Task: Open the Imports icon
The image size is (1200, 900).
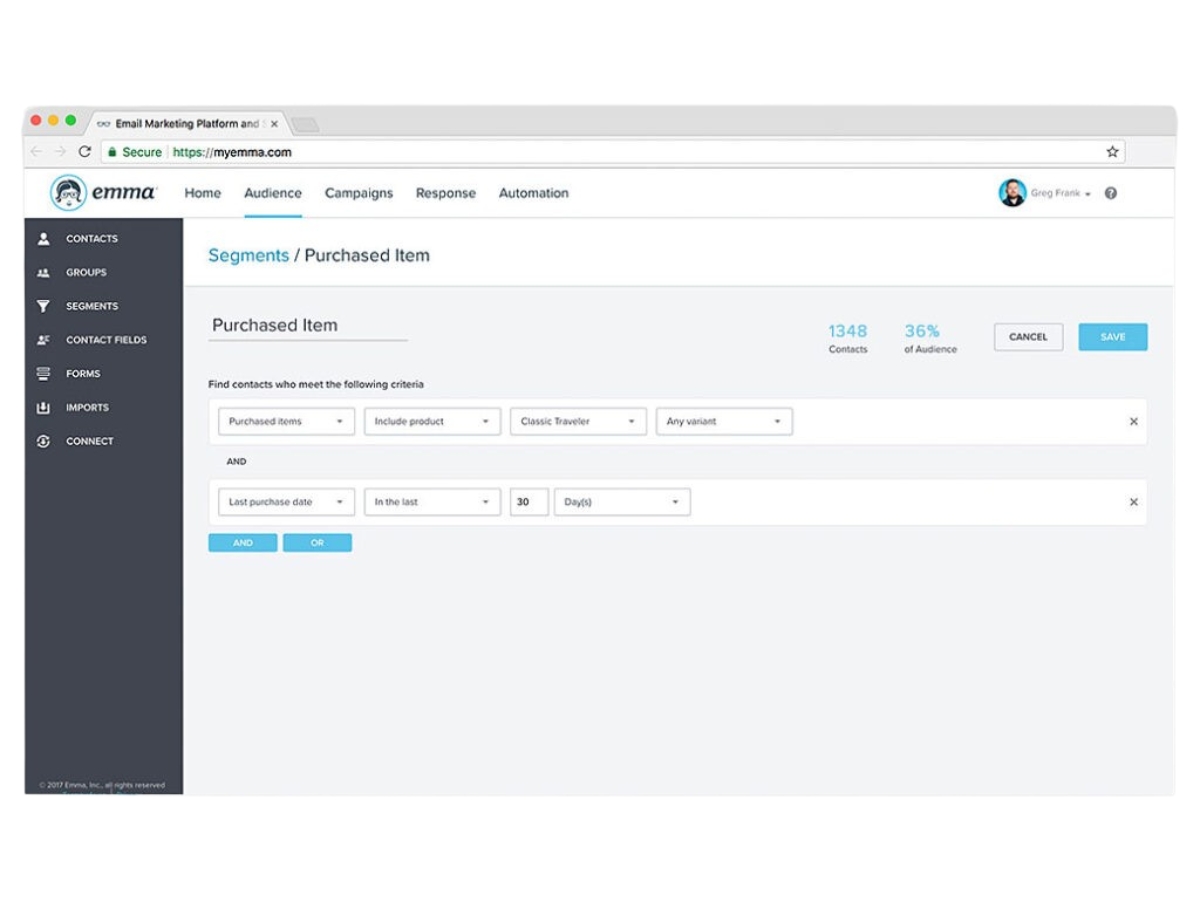Action: [43, 408]
